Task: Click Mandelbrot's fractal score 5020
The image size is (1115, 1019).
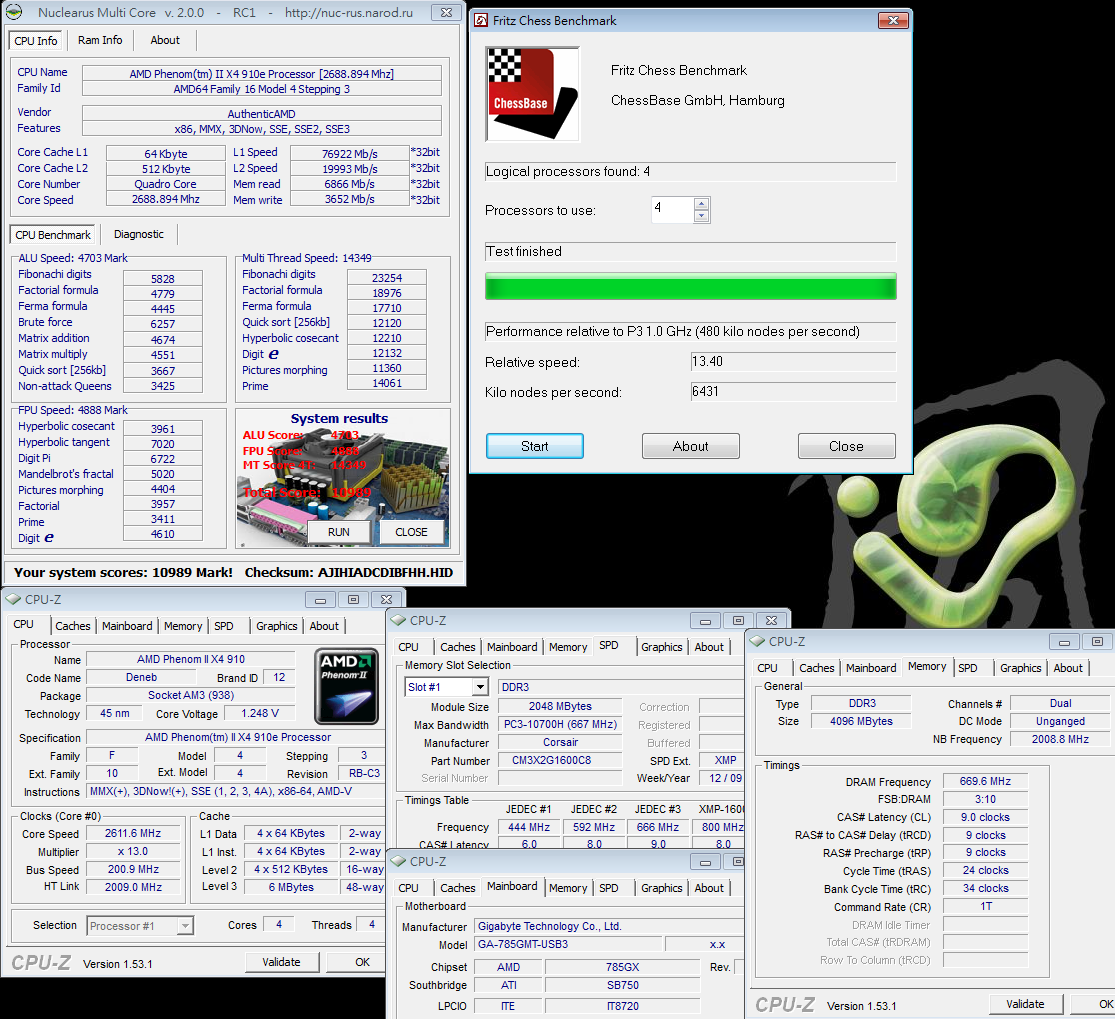Action: (163, 474)
